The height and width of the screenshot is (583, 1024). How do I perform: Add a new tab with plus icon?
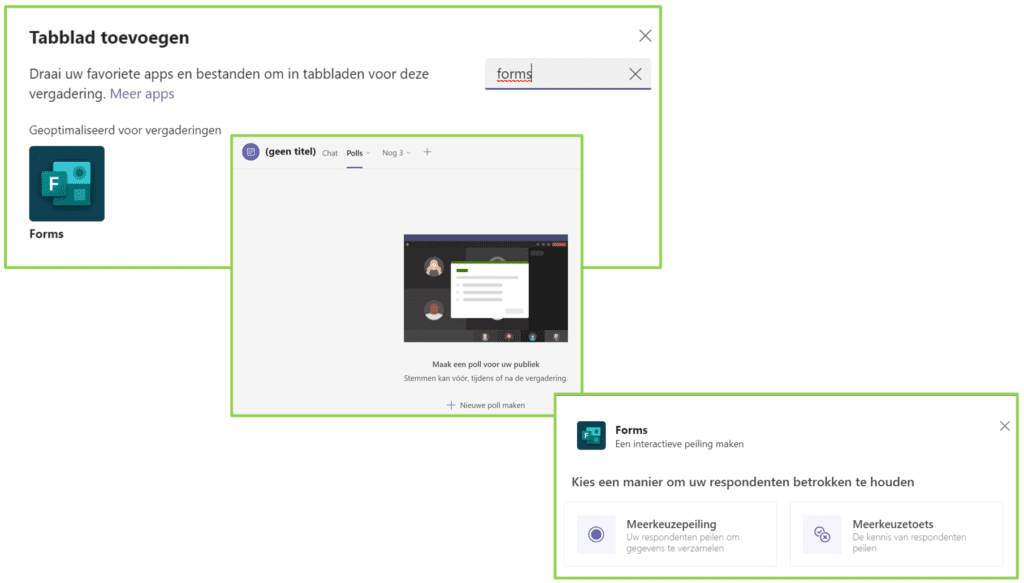pyautogui.click(x=427, y=152)
